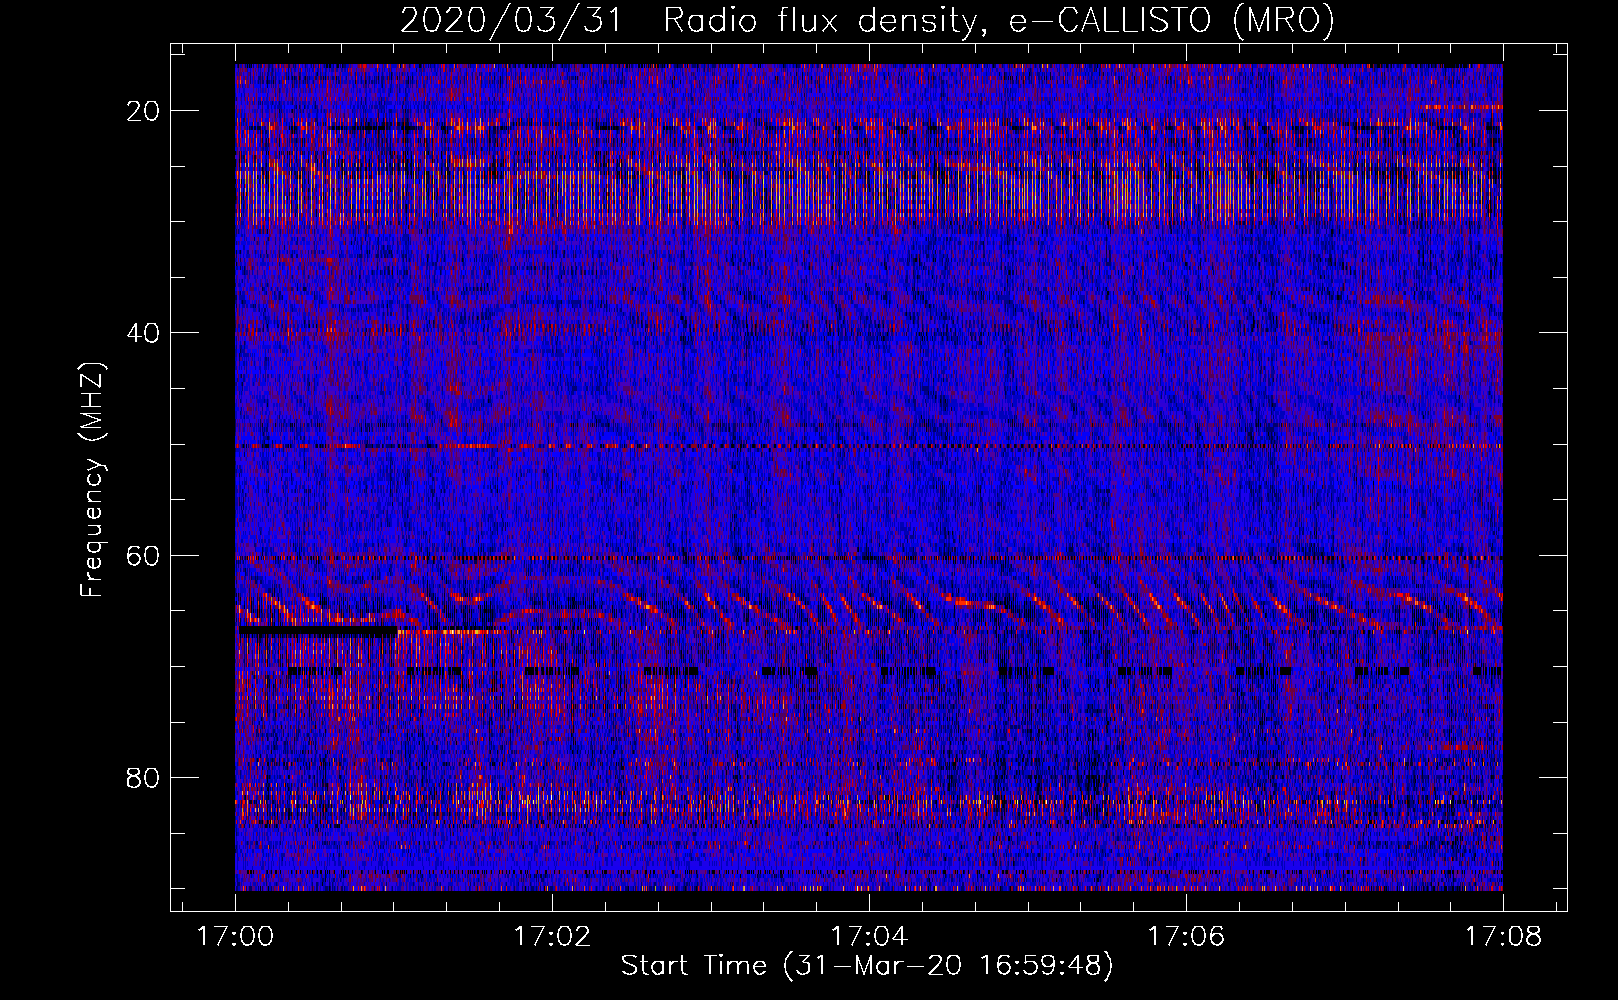Click the 80 frequency tick label

click(144, 777)
